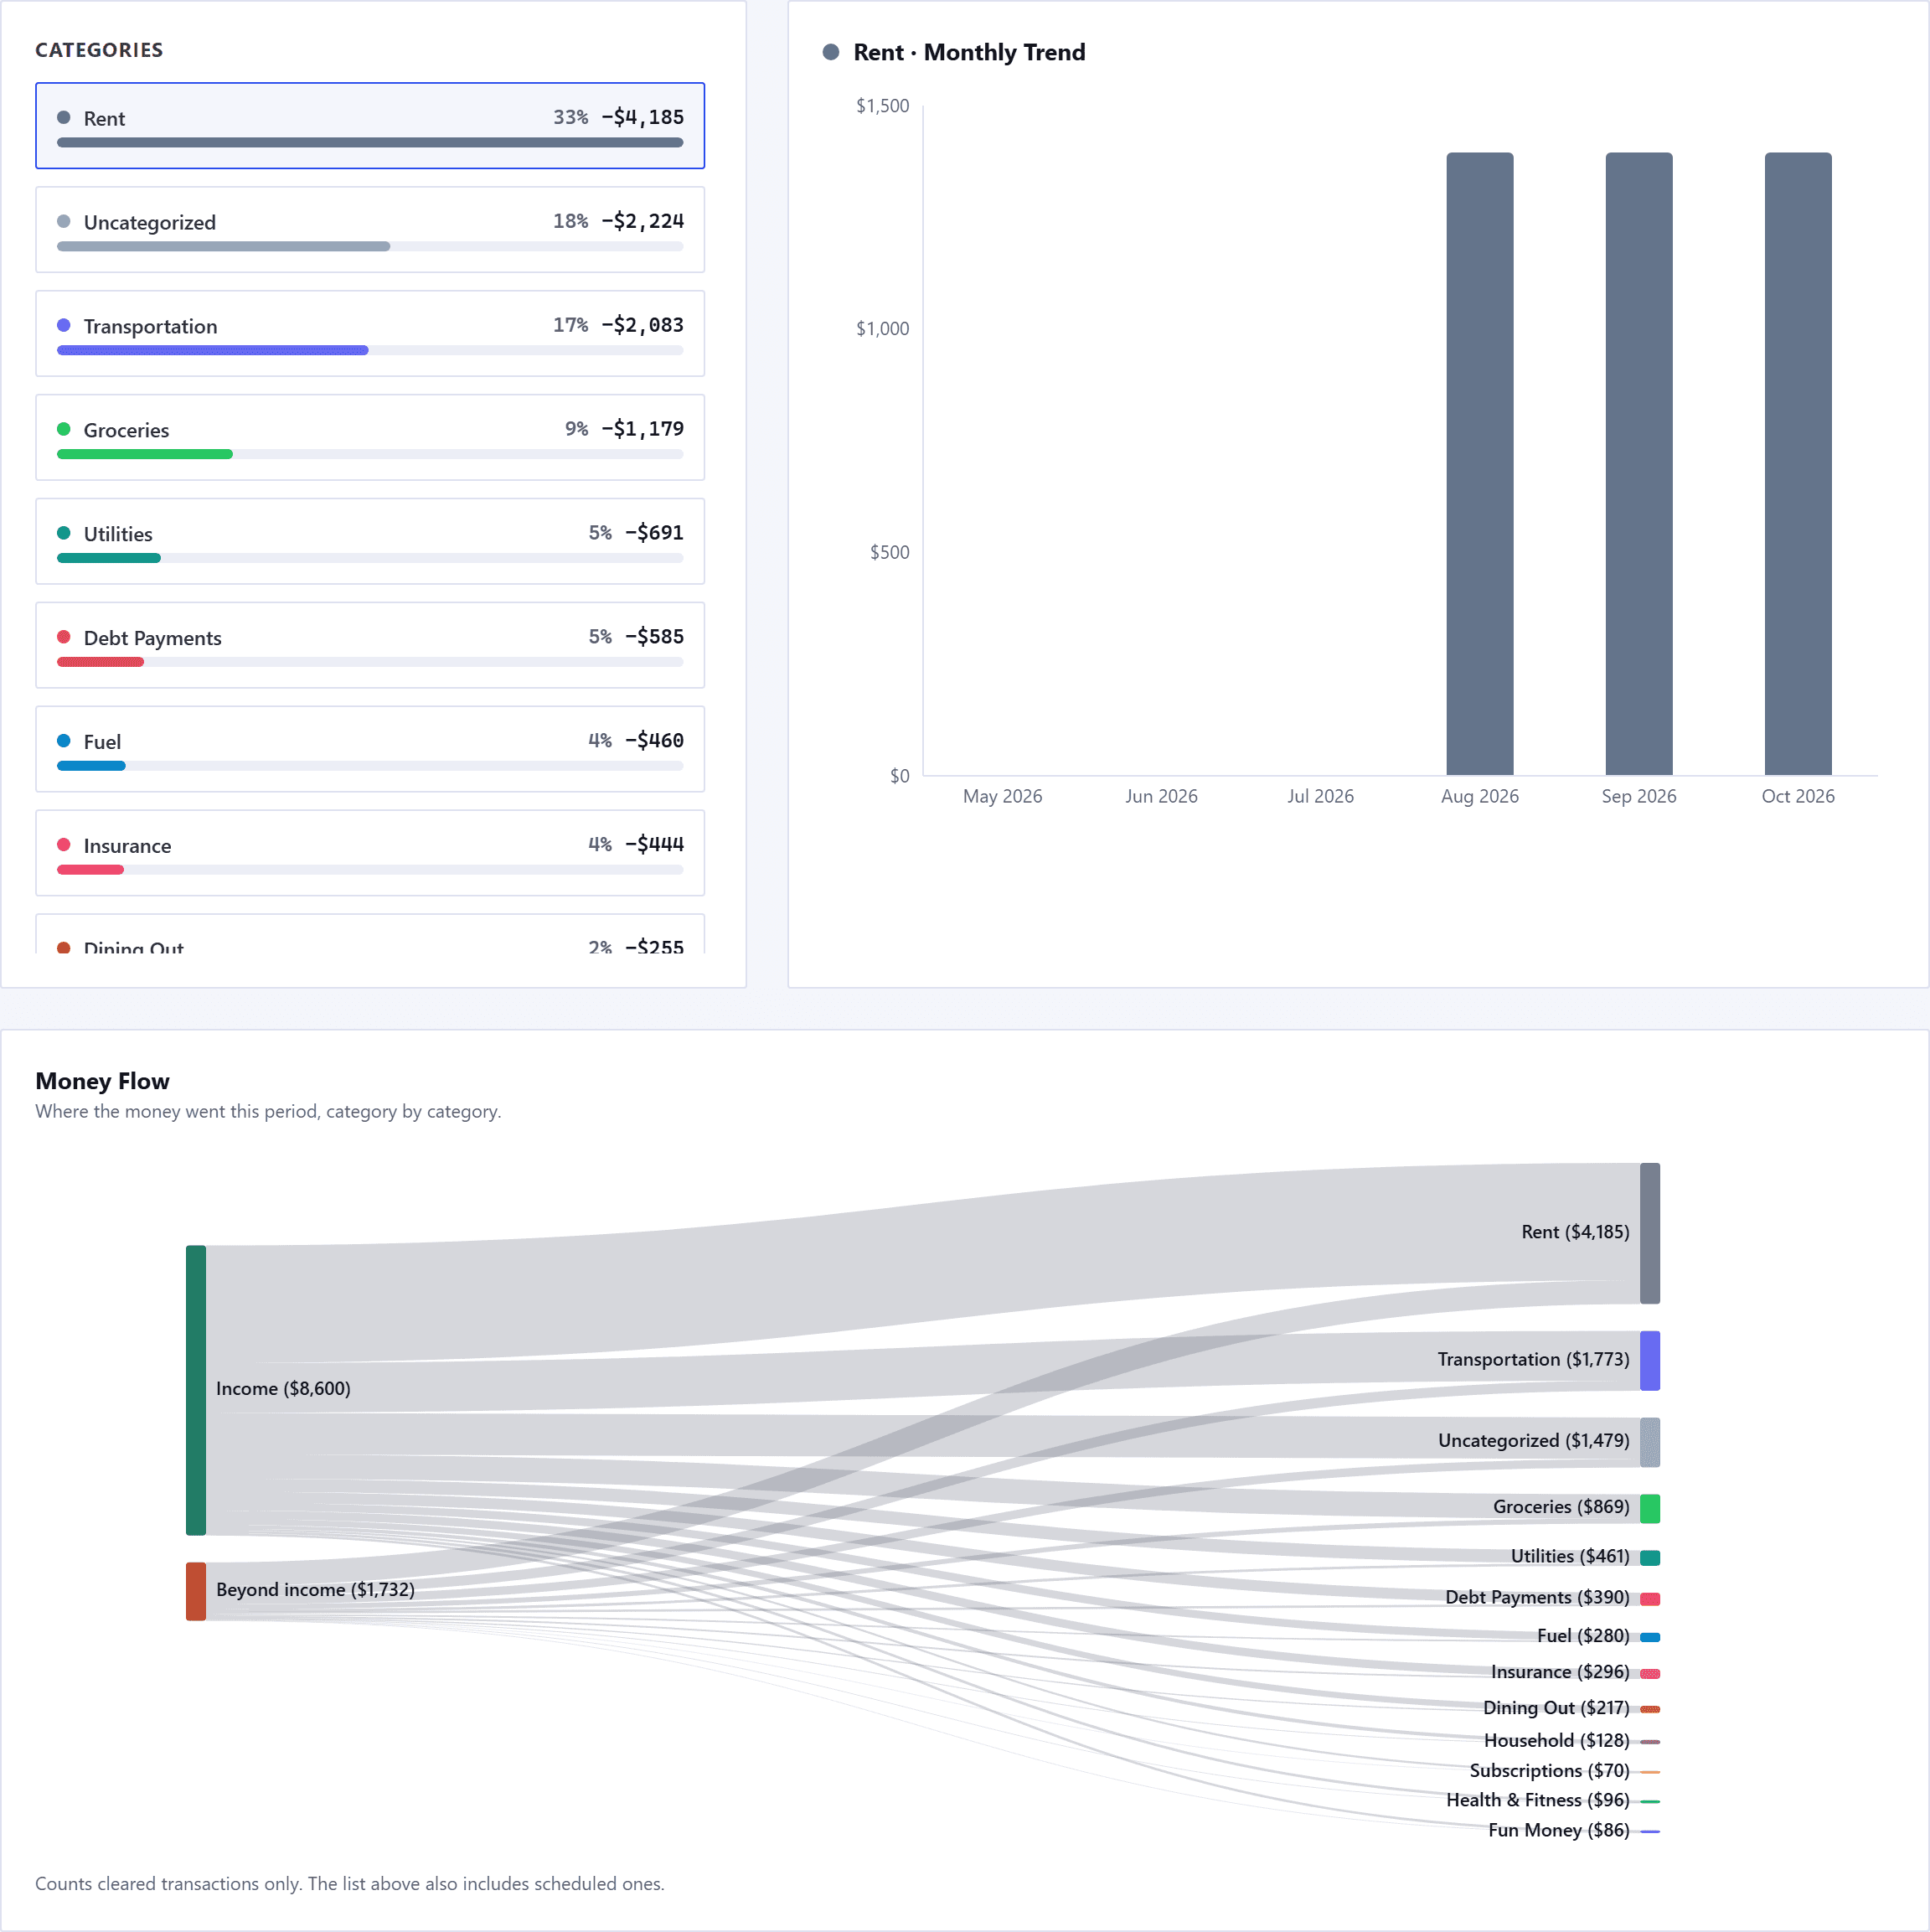Viewport: 1930px width, 1932px height.
Task: Click the −$2,224 Uncategorized amount
Action: click(x=642, y=221)
